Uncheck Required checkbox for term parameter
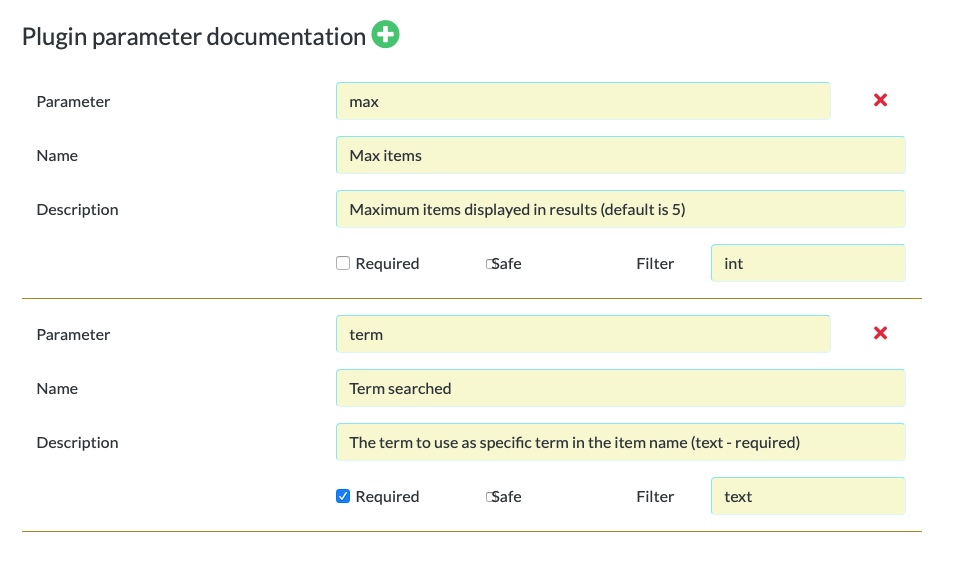The width and height of the screenshot is (979, 567). click(343, 496)
